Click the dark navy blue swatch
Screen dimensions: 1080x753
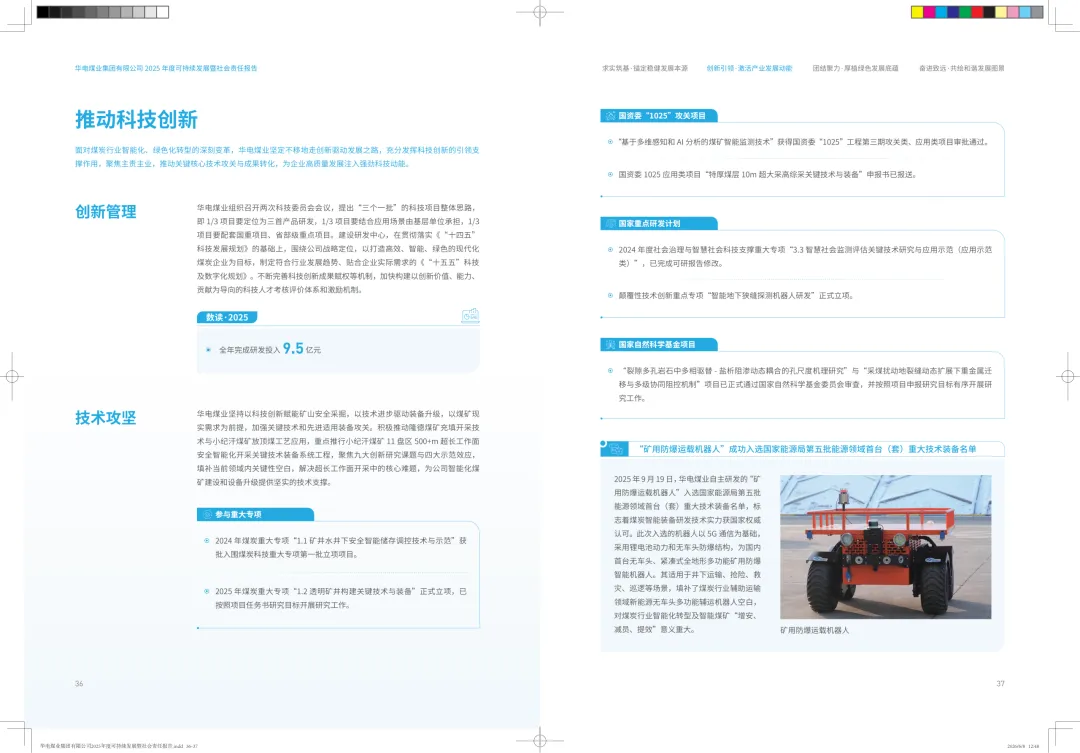tap(953, 12)
